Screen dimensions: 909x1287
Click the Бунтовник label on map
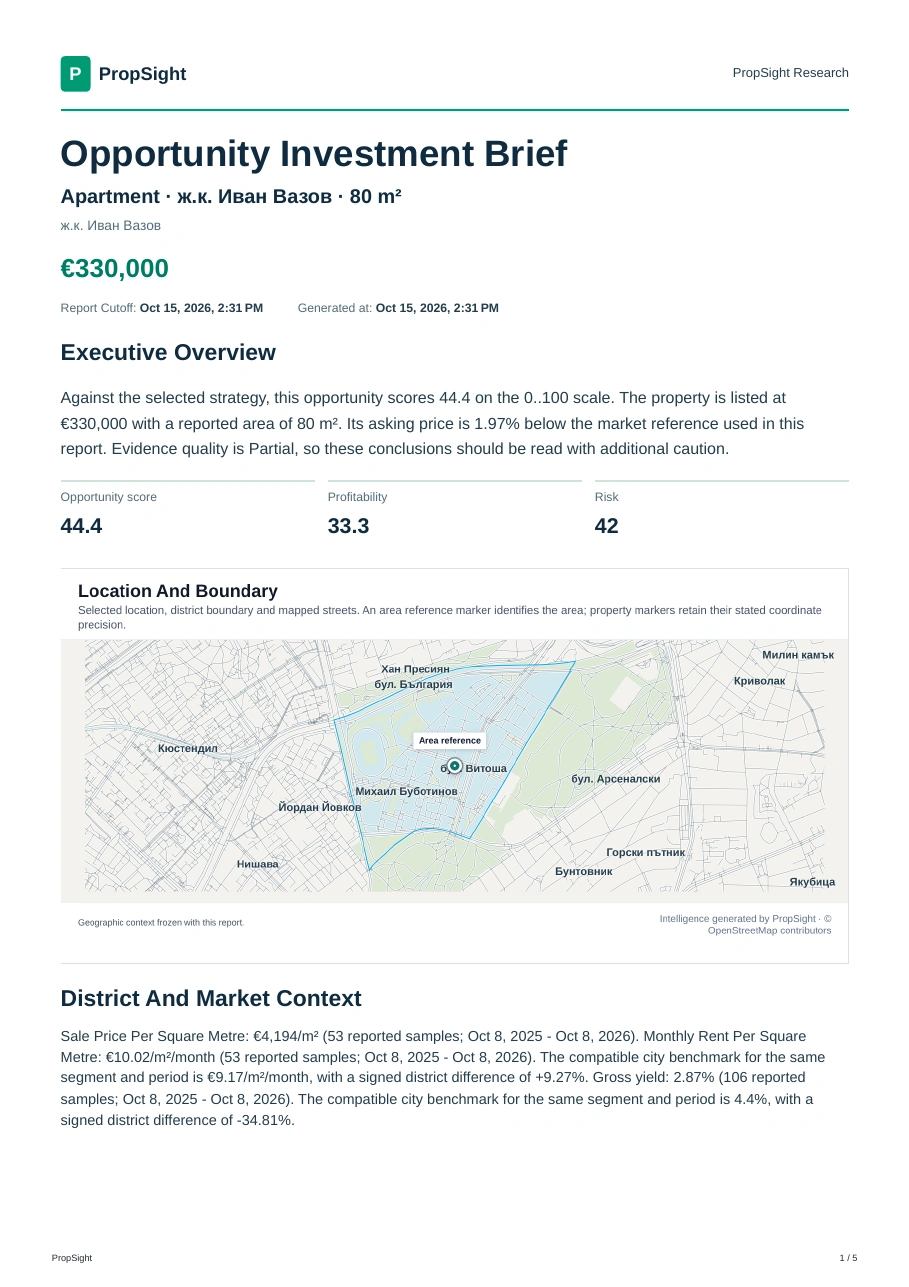[x=584, y=872]
